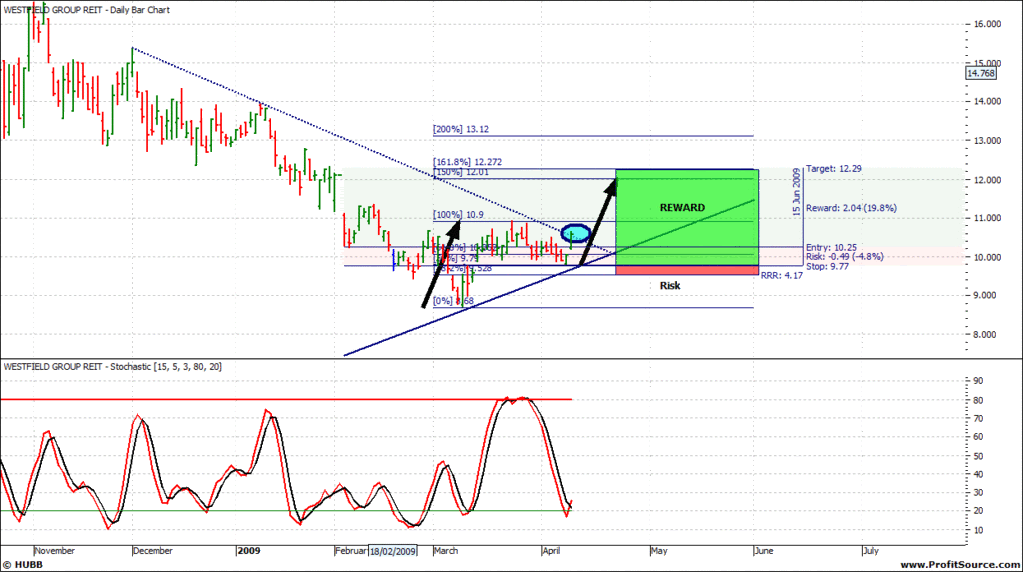Click the 2009 year label on the time axis

pyautogui.click(x=249, y=550)
